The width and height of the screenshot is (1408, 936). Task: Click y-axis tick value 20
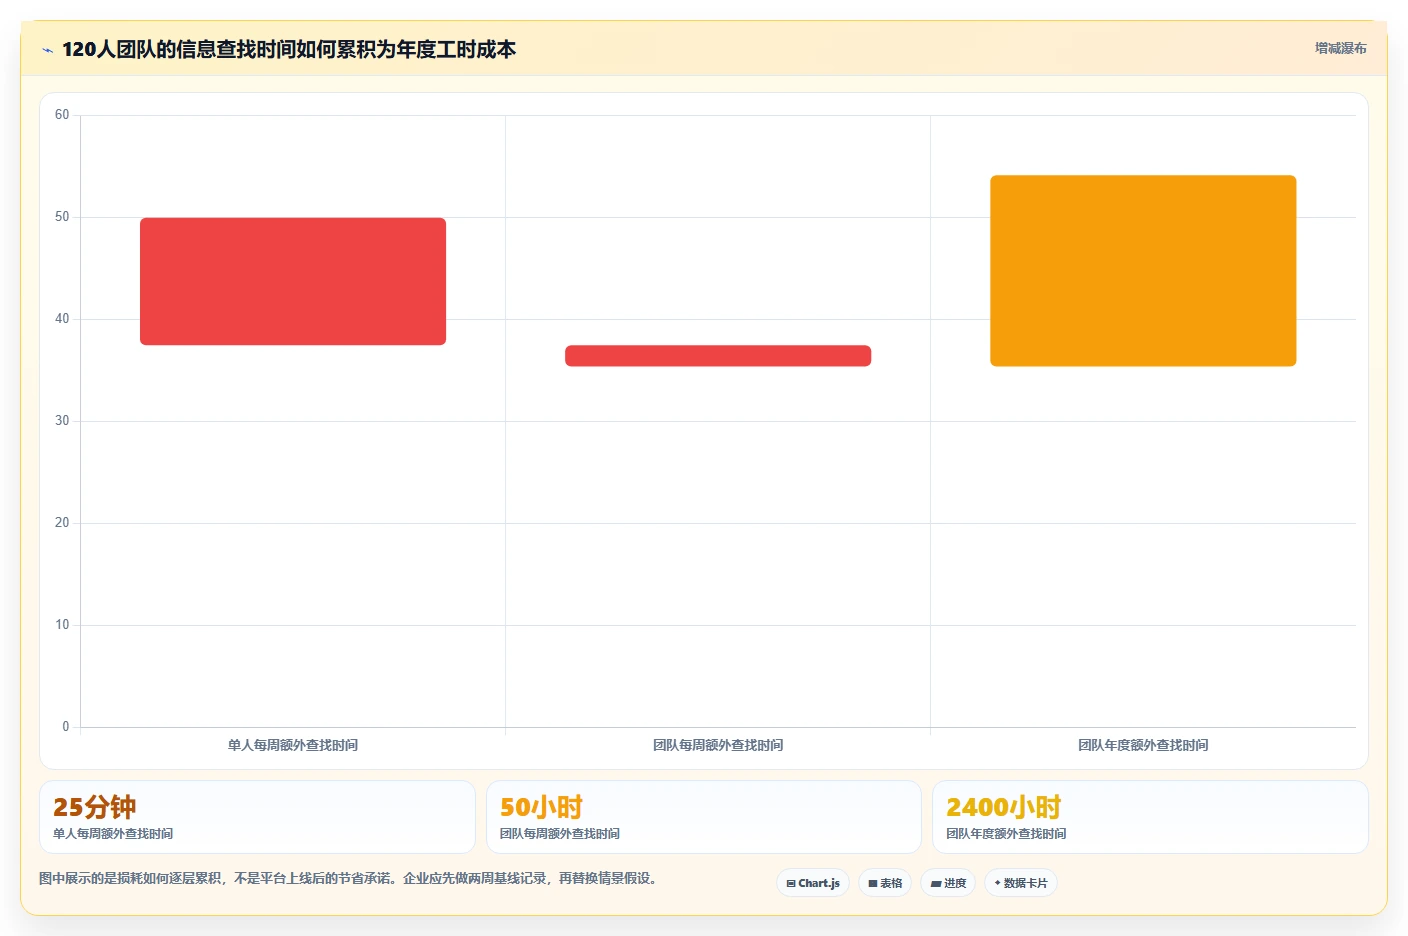pos(62,523)
